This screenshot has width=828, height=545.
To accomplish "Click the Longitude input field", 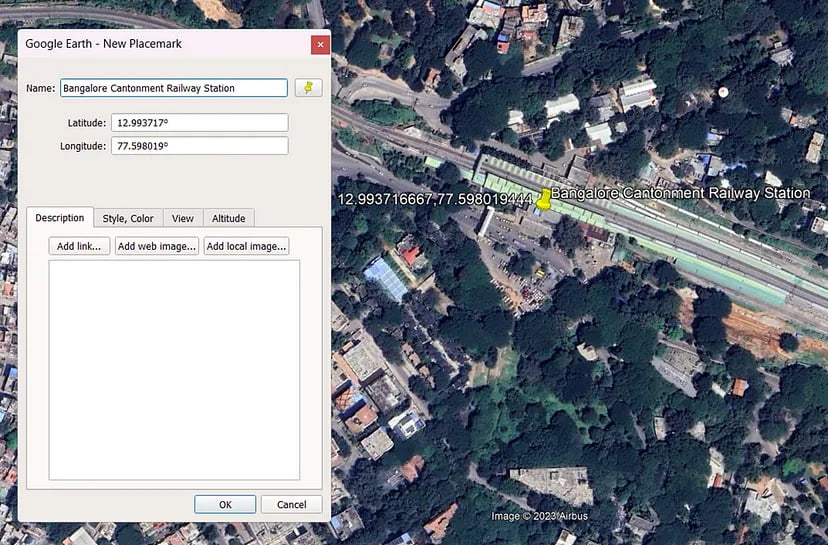I will coord(200,146).
